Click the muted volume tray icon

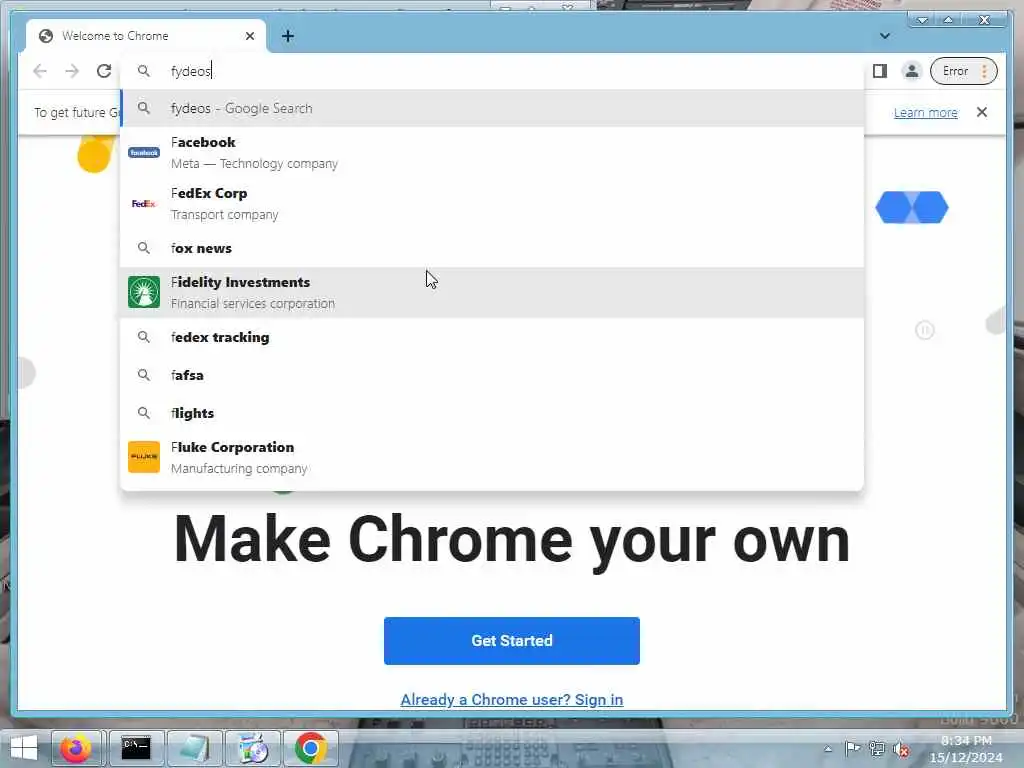click(901, 750)
